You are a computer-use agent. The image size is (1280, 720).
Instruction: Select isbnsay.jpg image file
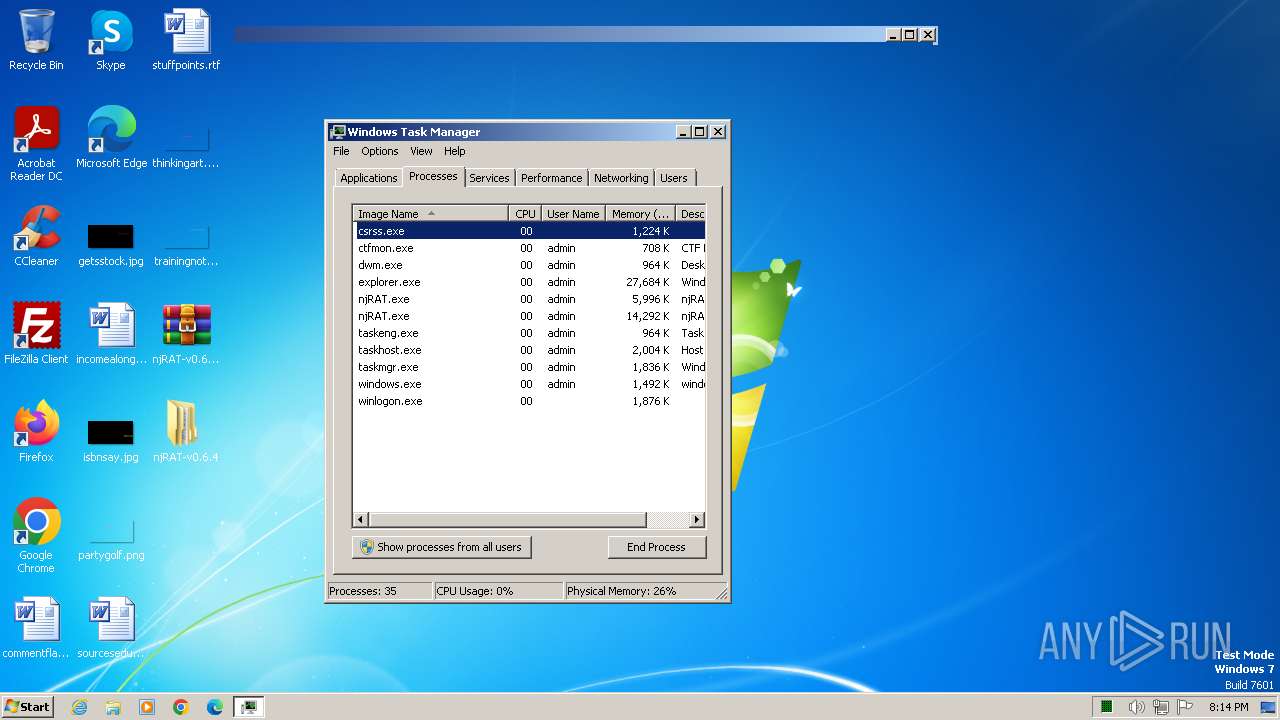pos(110,440)
